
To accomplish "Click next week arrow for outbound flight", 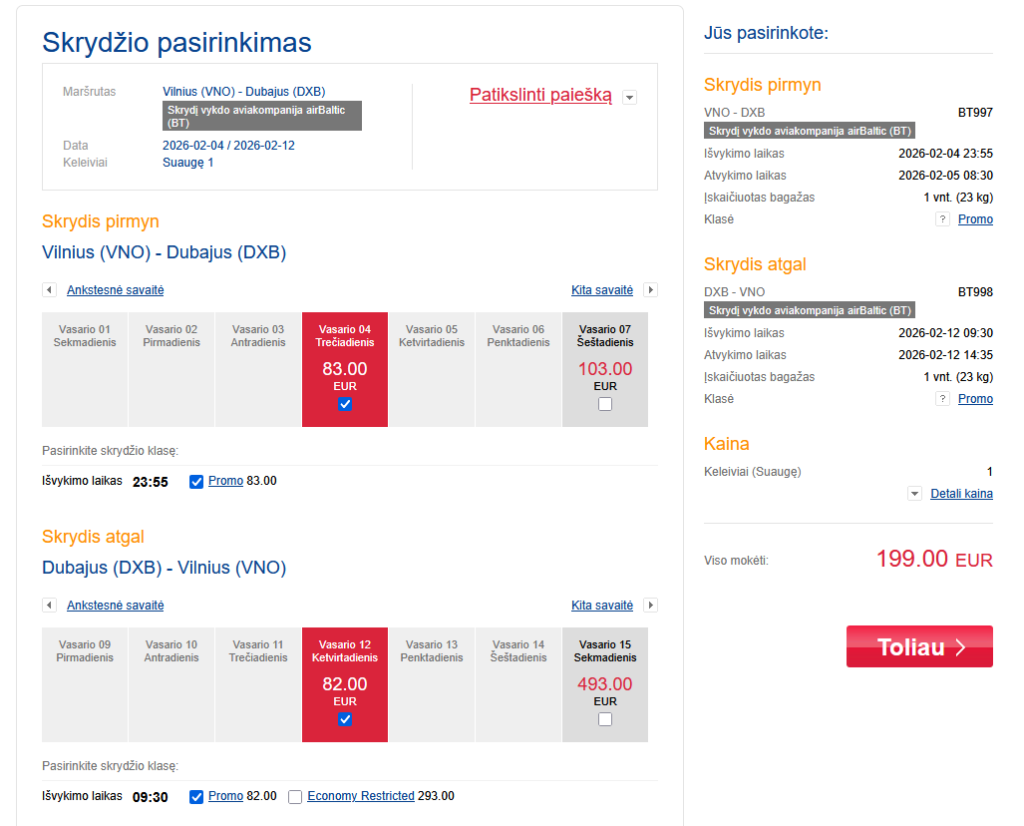I will coord(651,290).
